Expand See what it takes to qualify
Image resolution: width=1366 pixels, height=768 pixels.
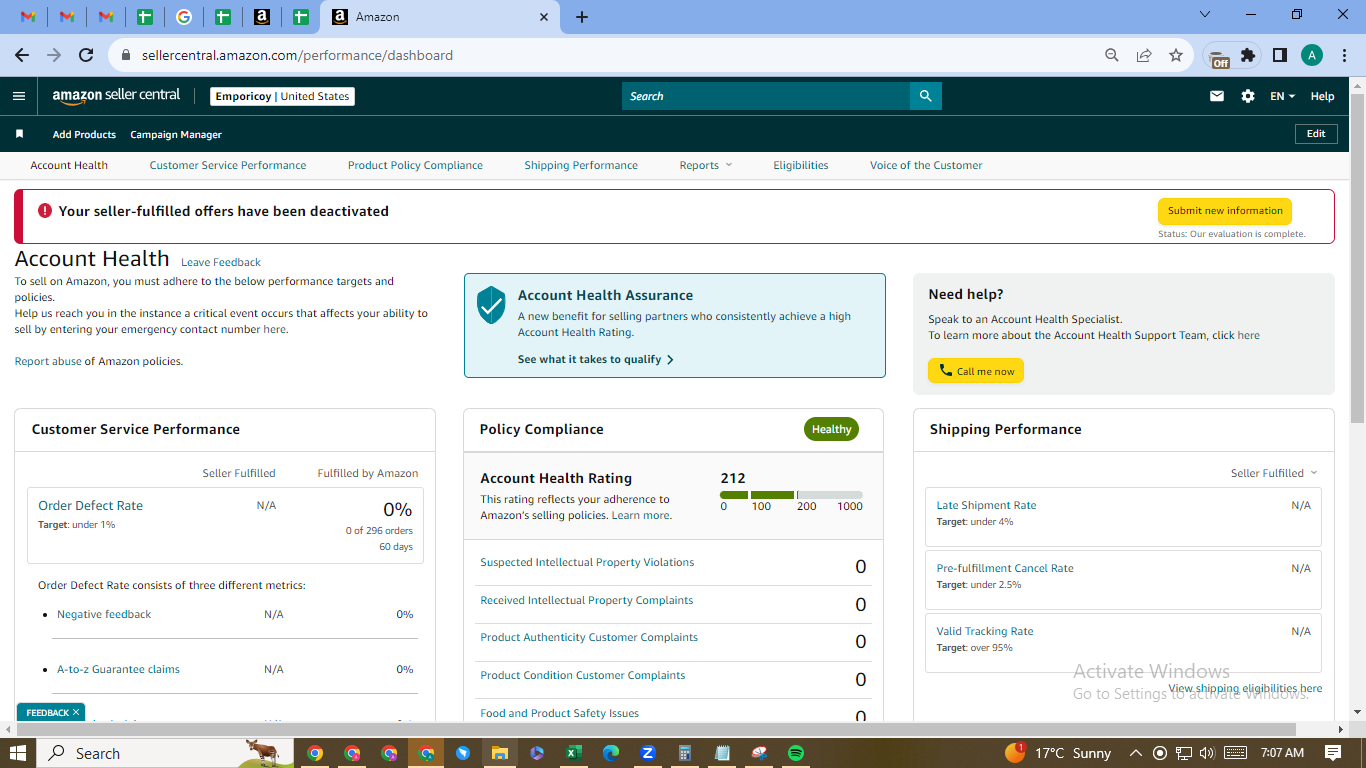coord(596,359)
